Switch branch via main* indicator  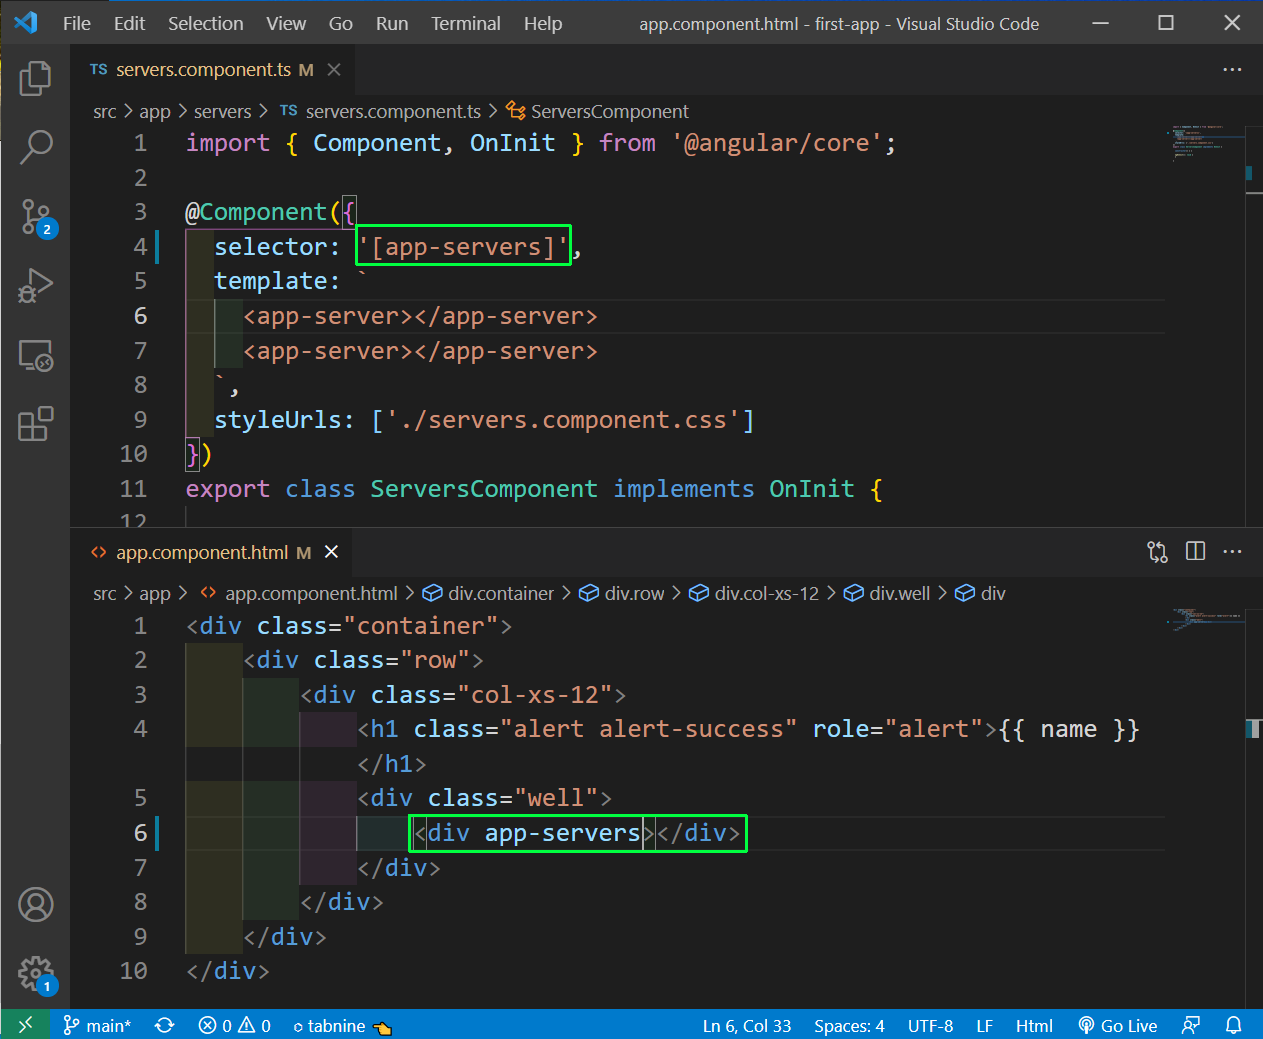click(x=97, y=1025)
